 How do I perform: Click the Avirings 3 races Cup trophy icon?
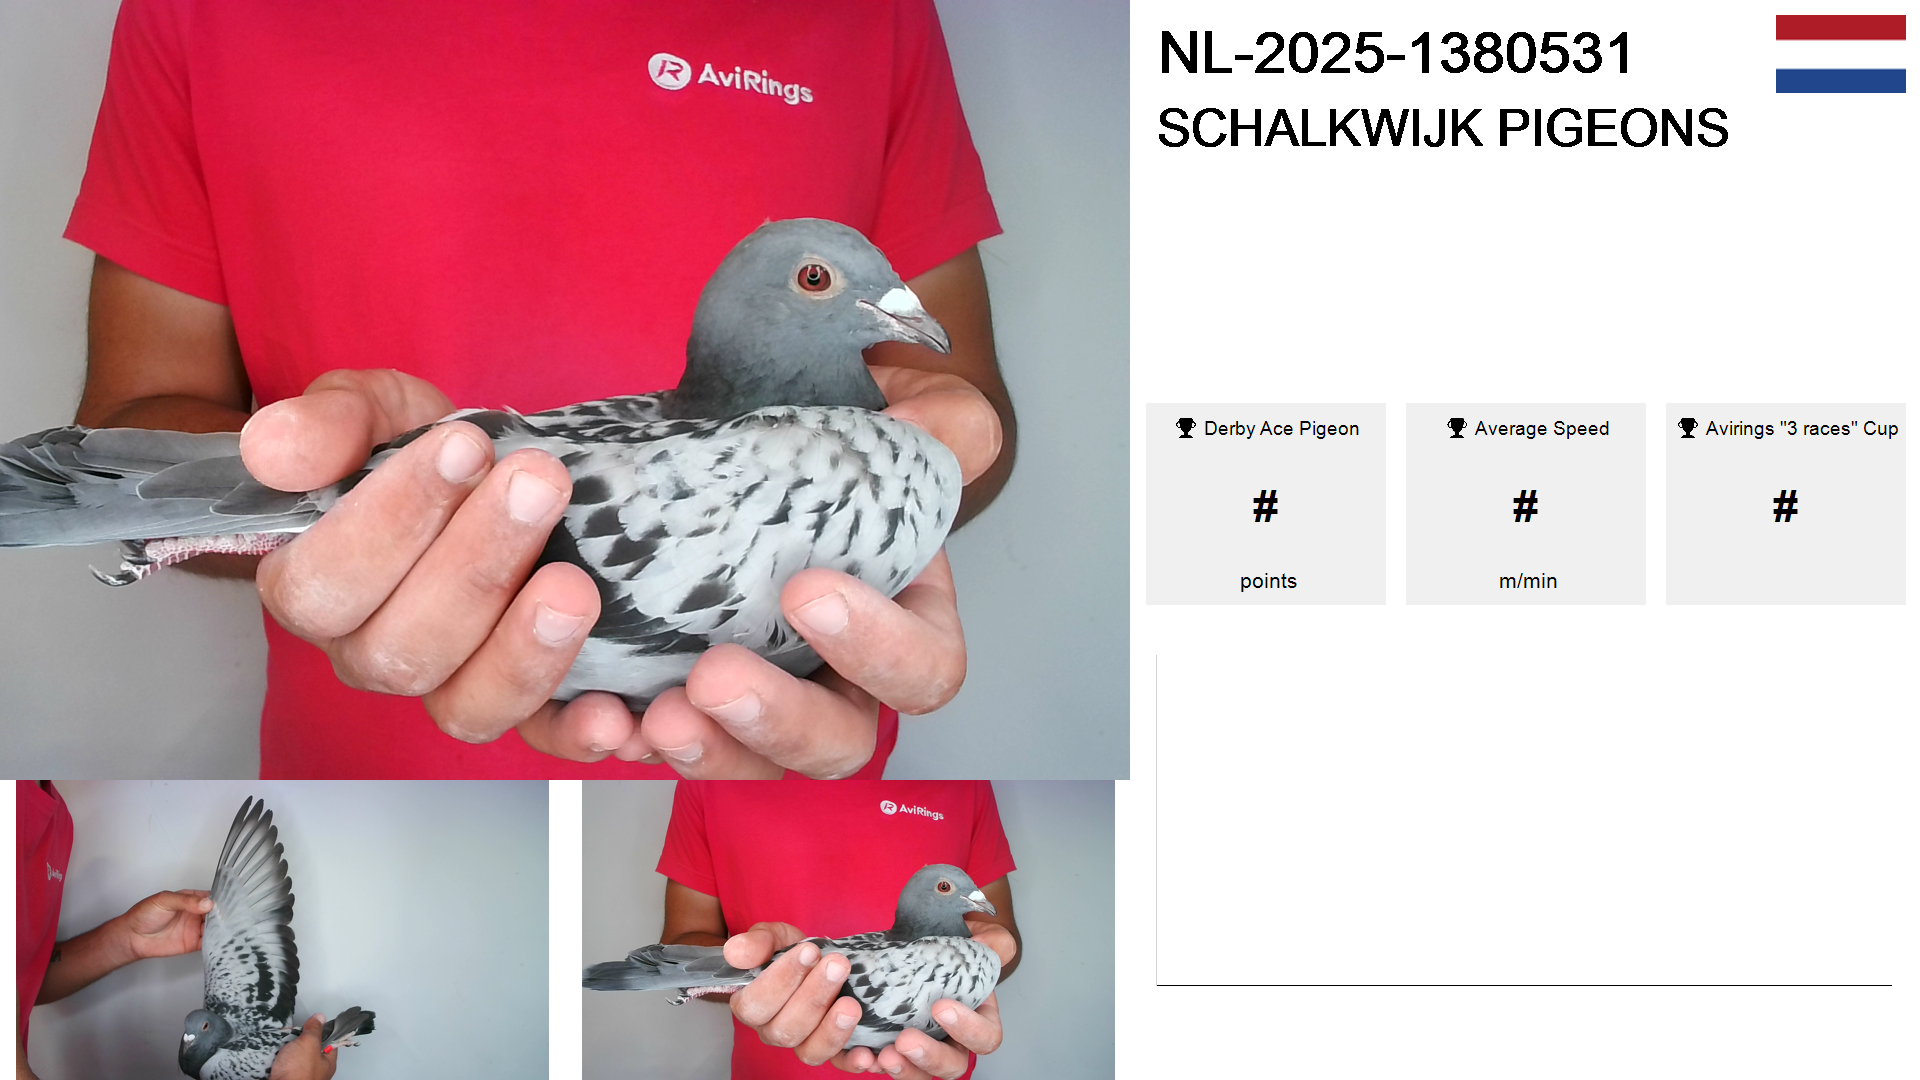click(1688, 428)
